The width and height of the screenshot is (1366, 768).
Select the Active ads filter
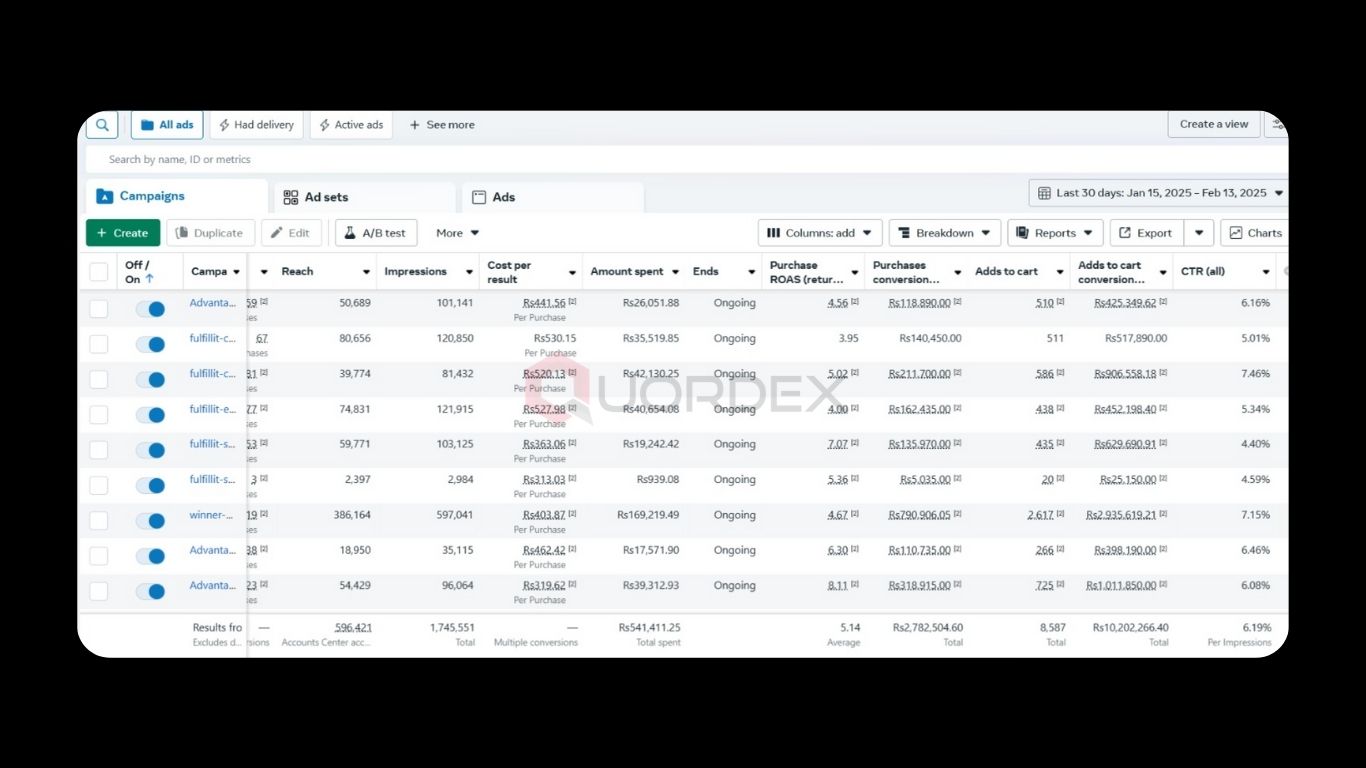pos(351,125)
